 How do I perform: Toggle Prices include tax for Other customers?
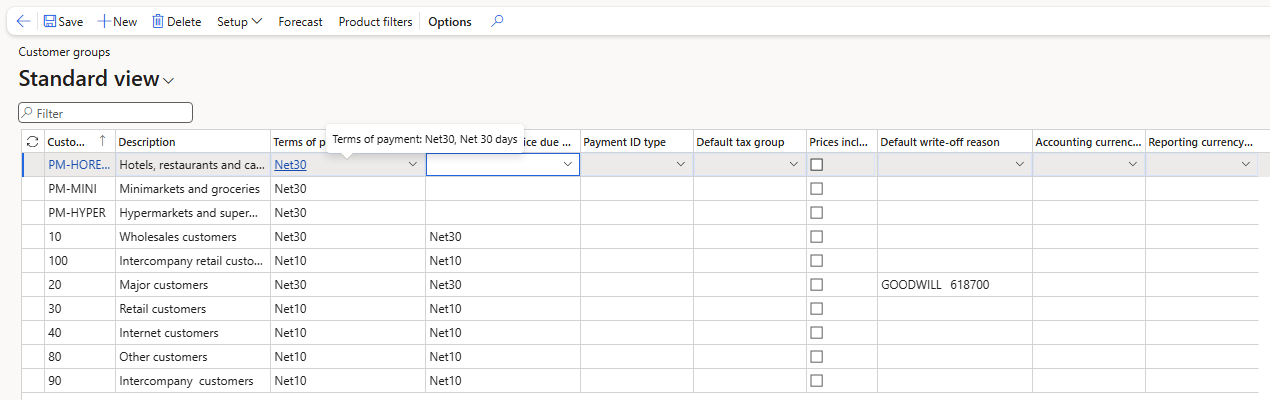tap(817, 357)
